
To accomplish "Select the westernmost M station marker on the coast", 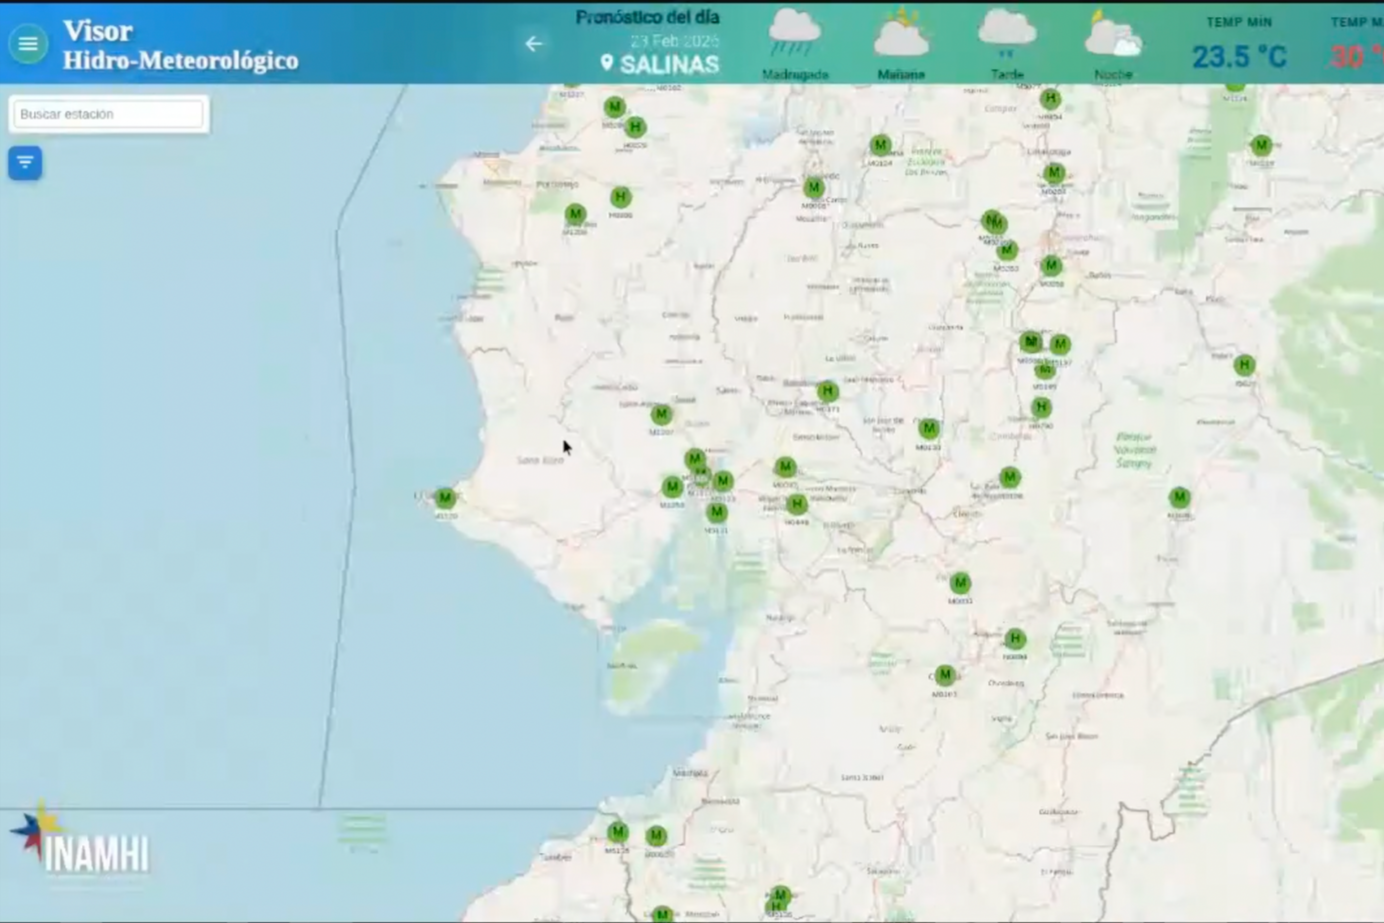I will point(444,497).
